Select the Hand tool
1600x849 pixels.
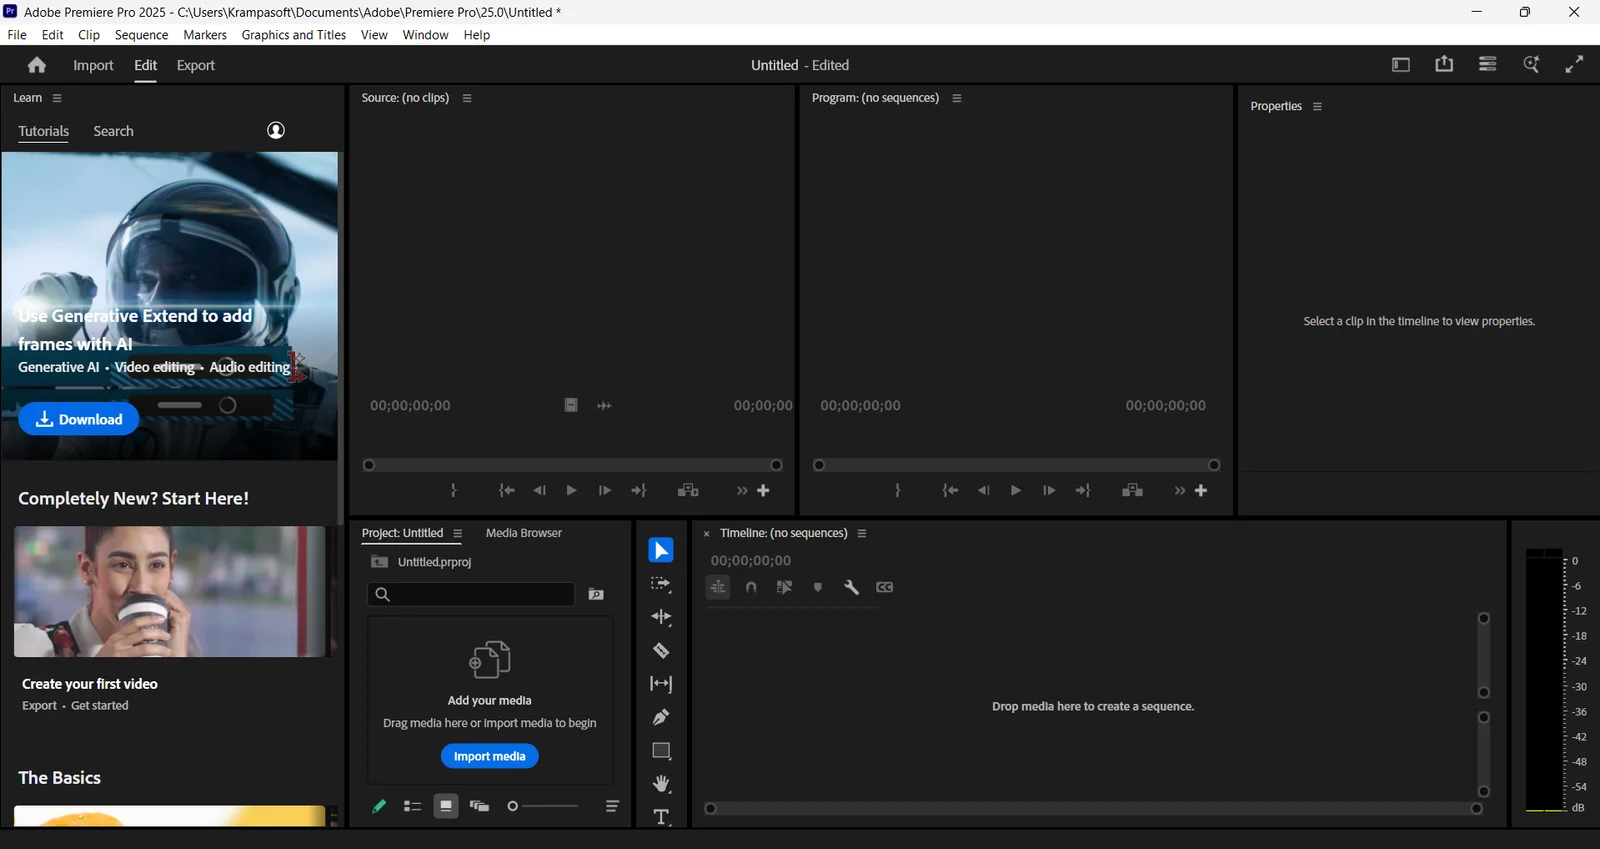661,784
